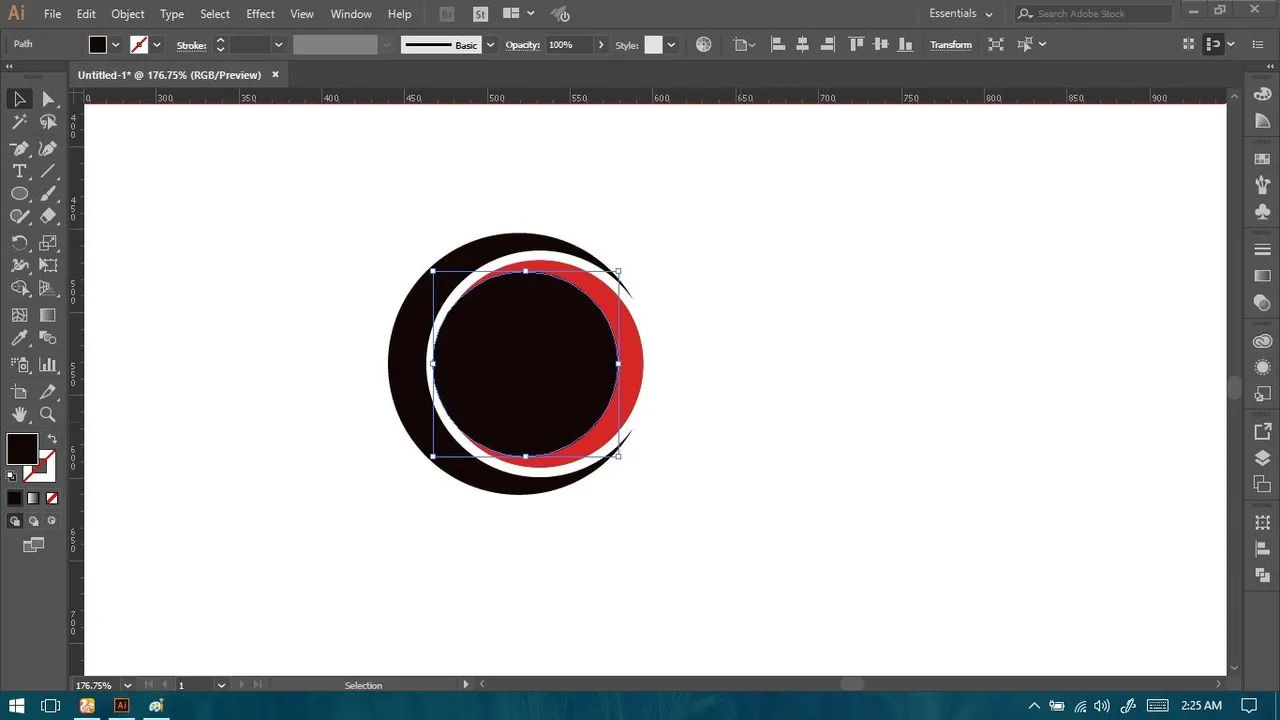Open the Object menu
The image size is (1280, 720).
tap(128, 14)
